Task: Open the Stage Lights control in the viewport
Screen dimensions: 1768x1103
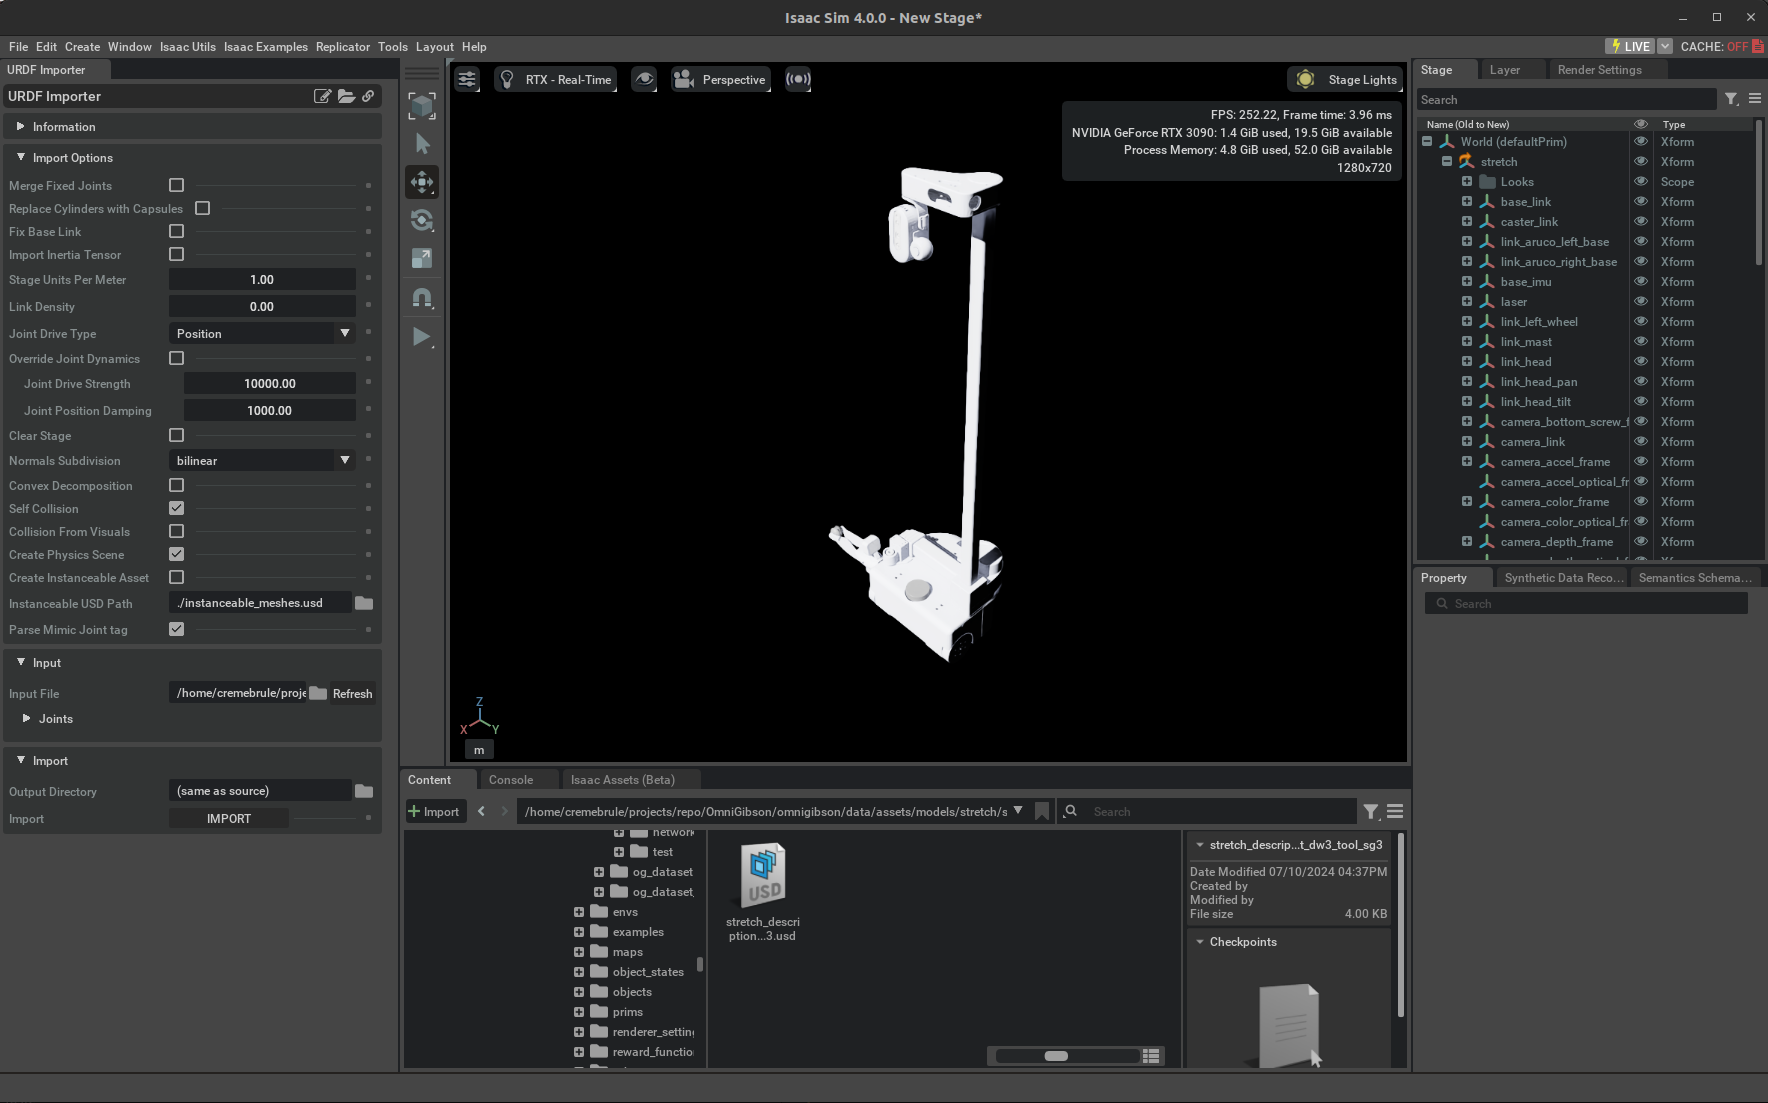Action: click(x=1344, y=79)
